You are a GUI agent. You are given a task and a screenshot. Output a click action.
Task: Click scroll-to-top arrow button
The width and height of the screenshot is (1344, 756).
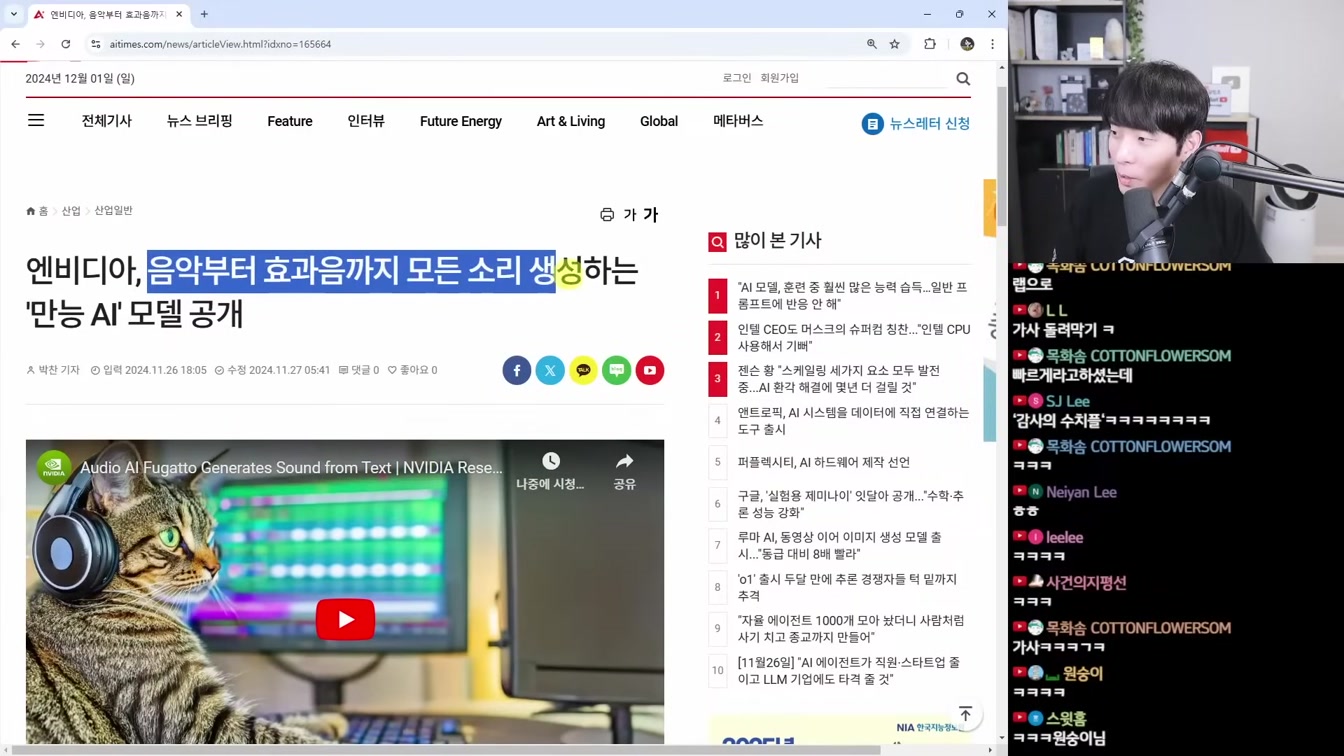pos(965,714)
